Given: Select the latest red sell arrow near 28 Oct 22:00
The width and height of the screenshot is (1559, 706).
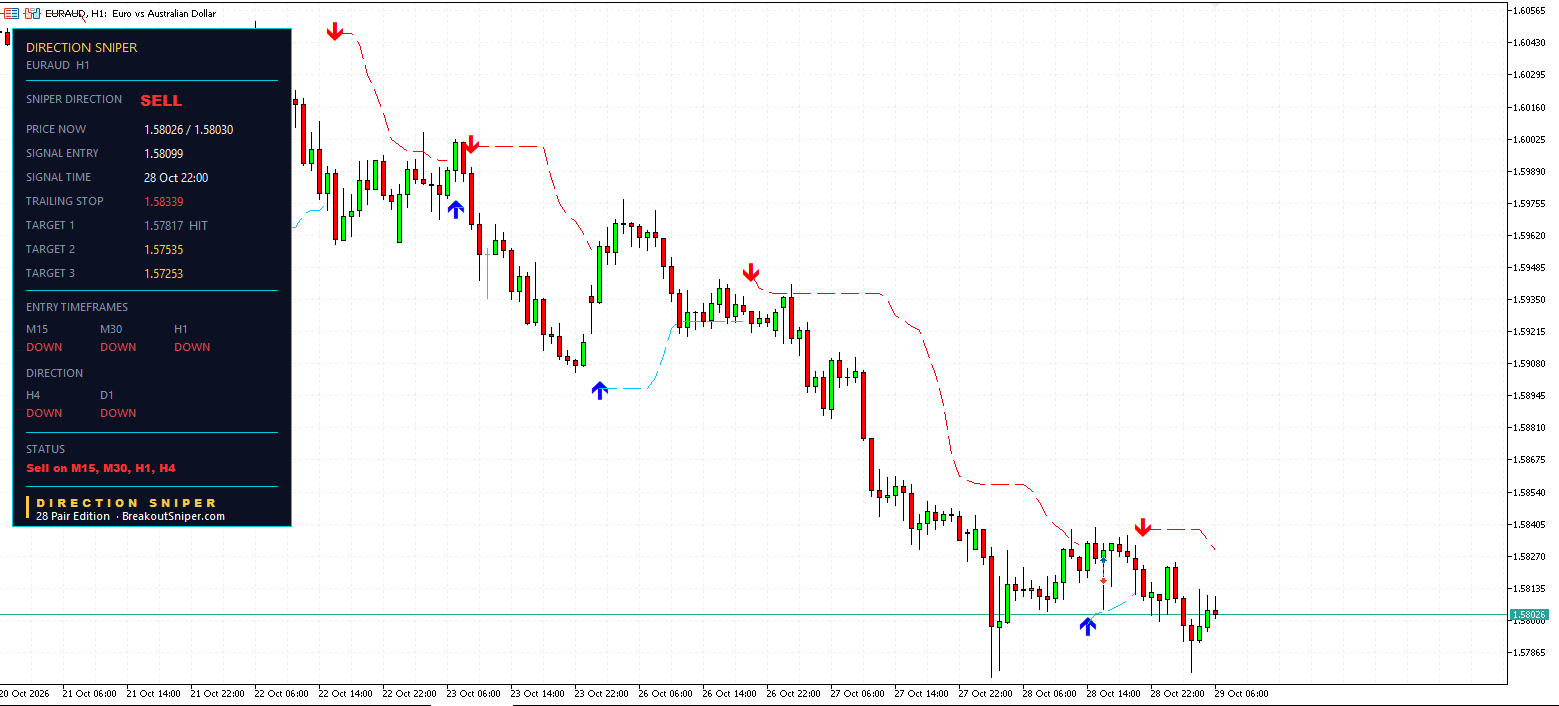Looking at the screenshot, I should tap(1143, 527).
